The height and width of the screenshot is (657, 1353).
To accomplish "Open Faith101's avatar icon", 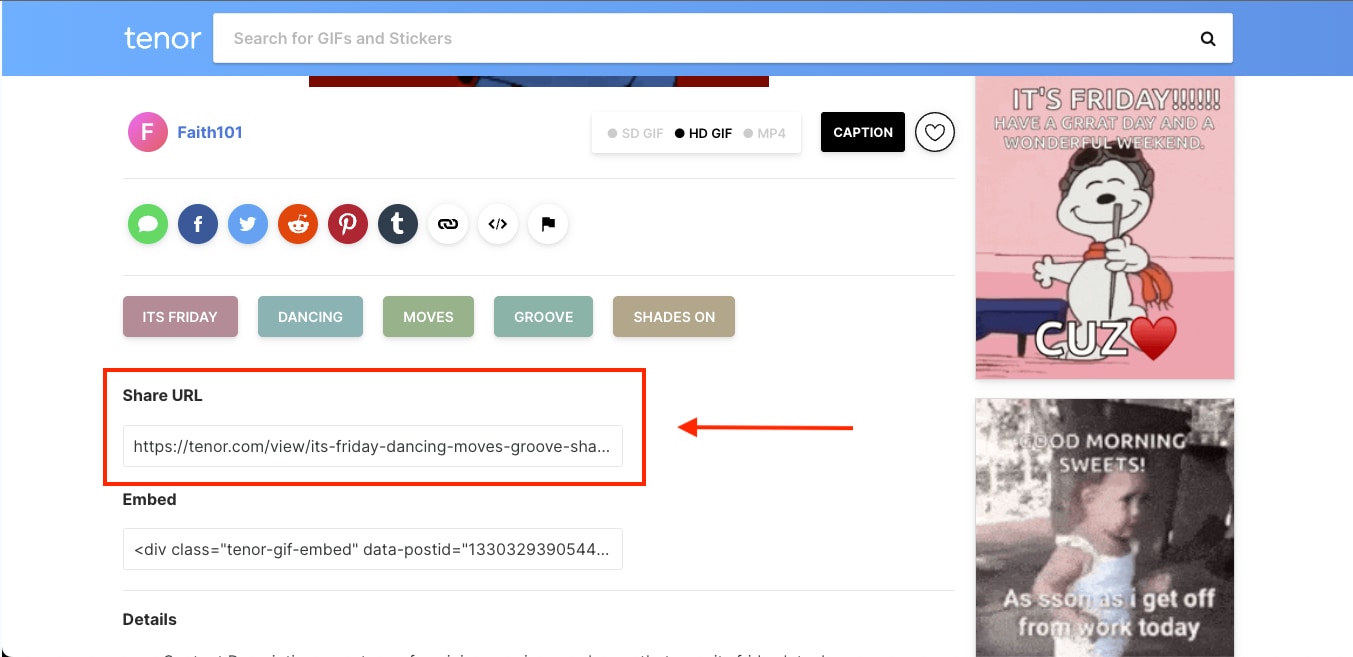I will point(148,132).
